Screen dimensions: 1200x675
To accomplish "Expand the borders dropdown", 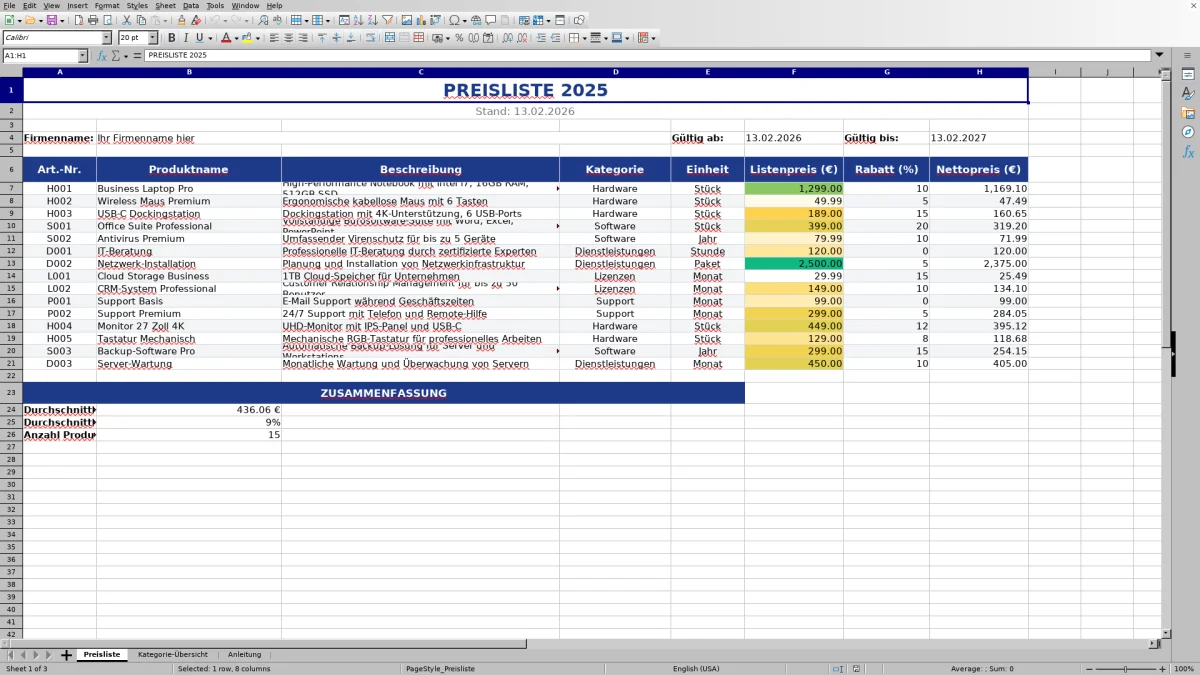I will click(x=585, y=38).
